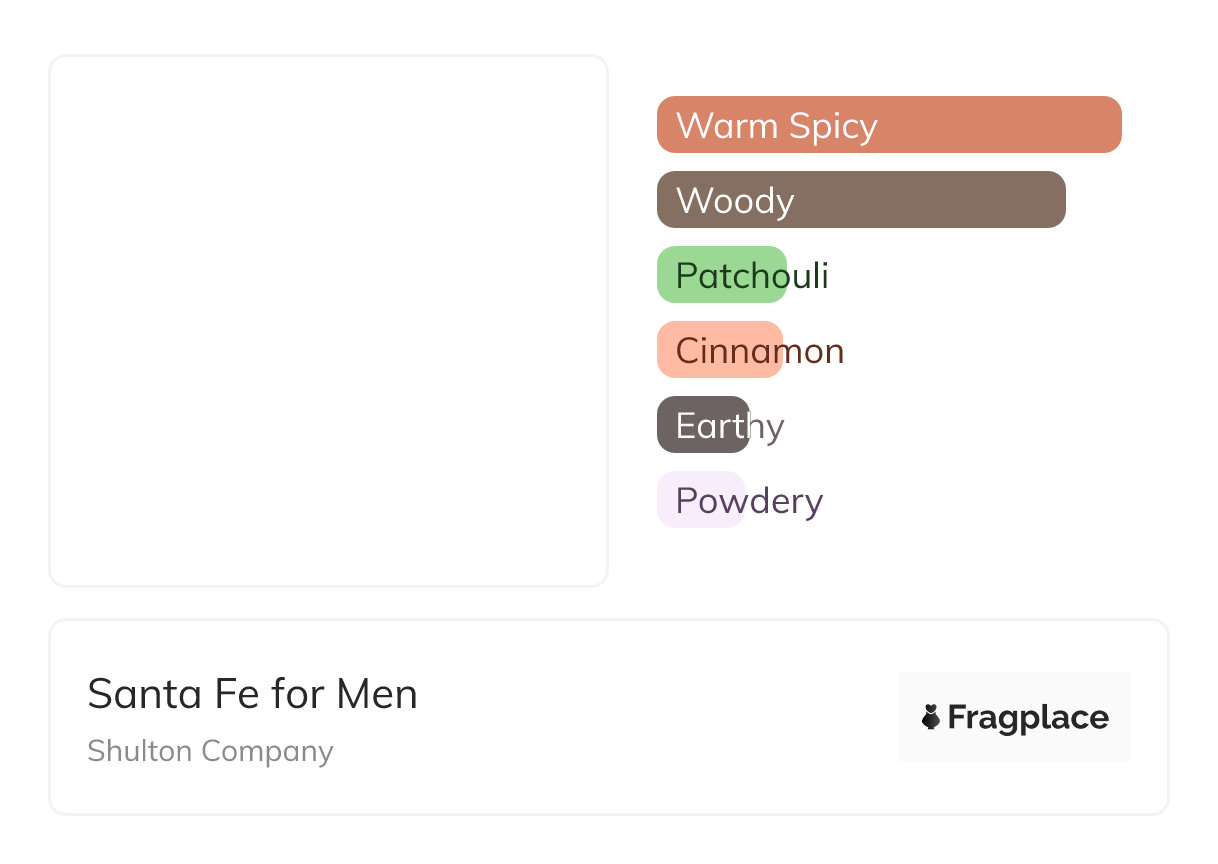This screenshot has width=1218, height=864.
Task: Click the 'Warm Spicy' text label
Action: [x=776, y=126]
